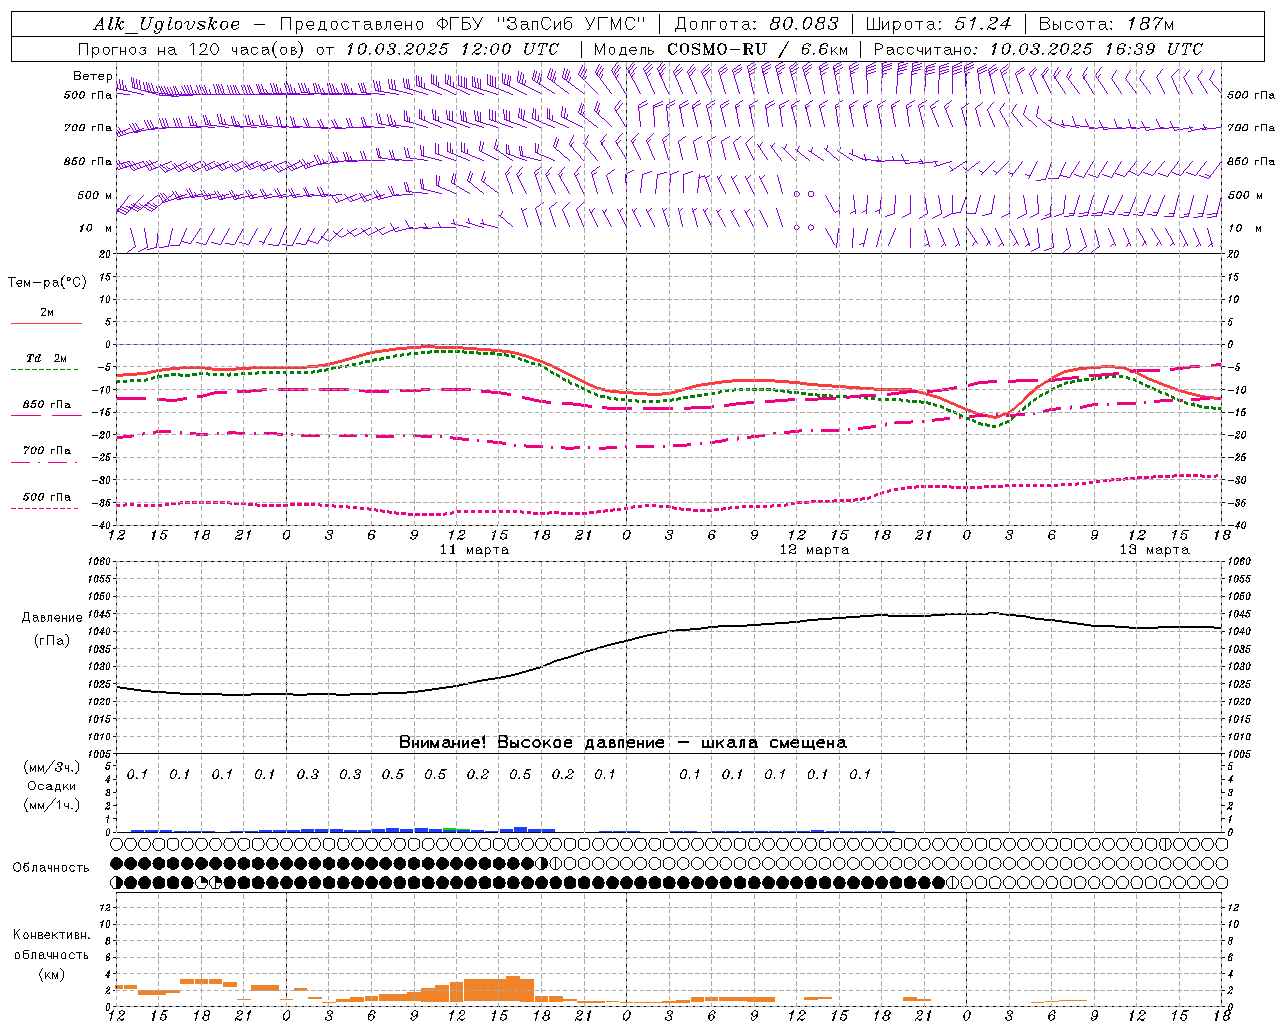Click the '(км)' unit under convective cloudiness
1280x1024 pixels.
[x=51, y=974]
